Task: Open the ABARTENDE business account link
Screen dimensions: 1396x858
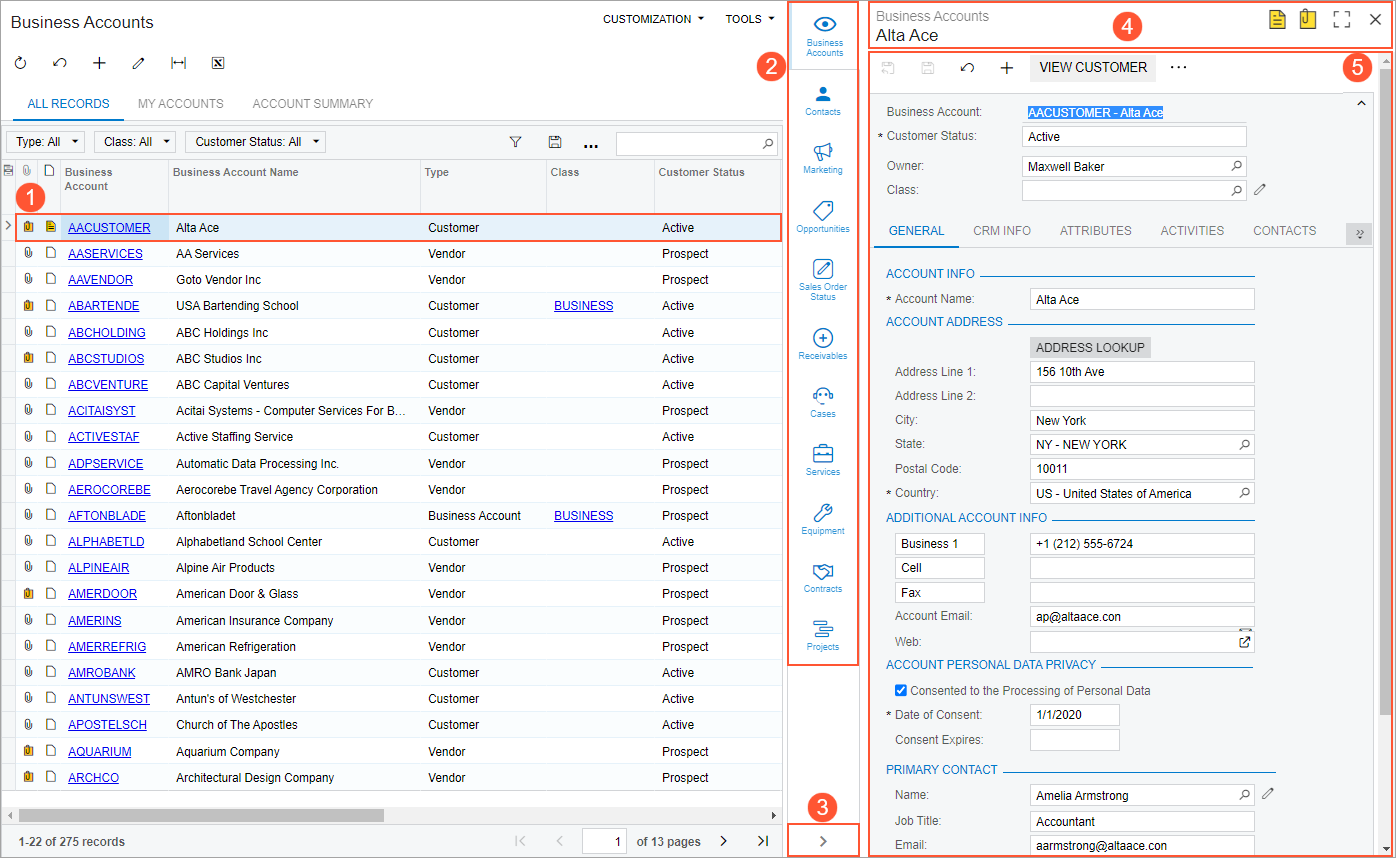Action: click(x=104, y=306)
